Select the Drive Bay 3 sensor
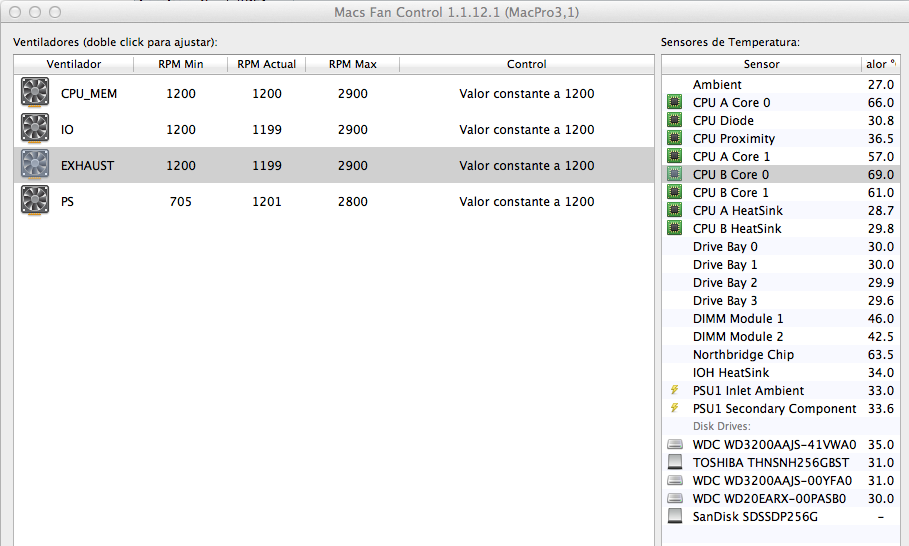This screenshot has height=546, width=909. point(725,300)
